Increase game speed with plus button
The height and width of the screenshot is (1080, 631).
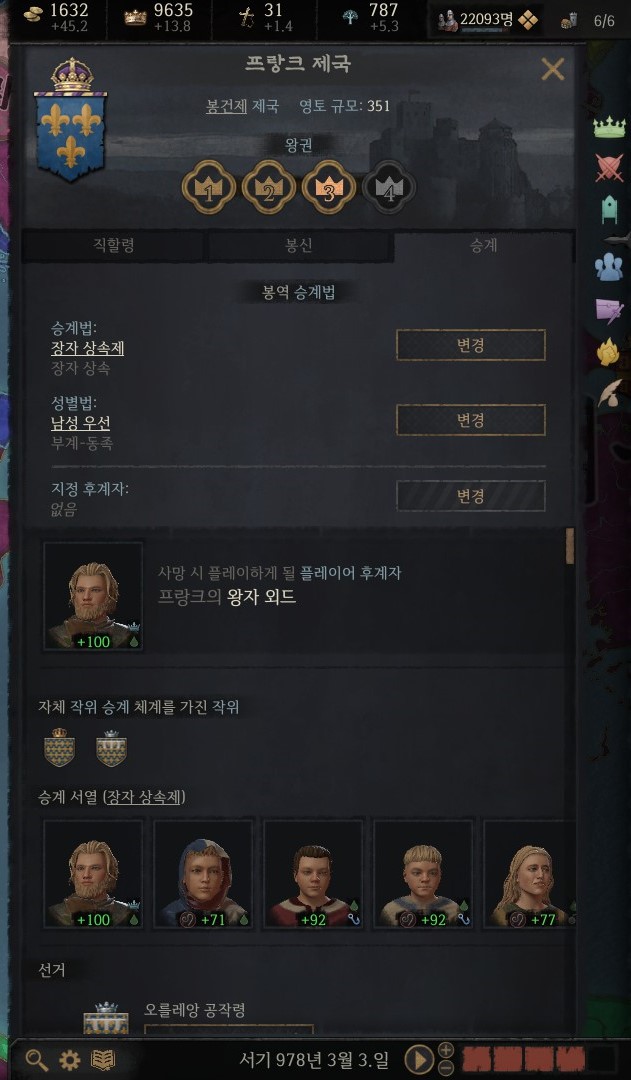pos(446,1050)
